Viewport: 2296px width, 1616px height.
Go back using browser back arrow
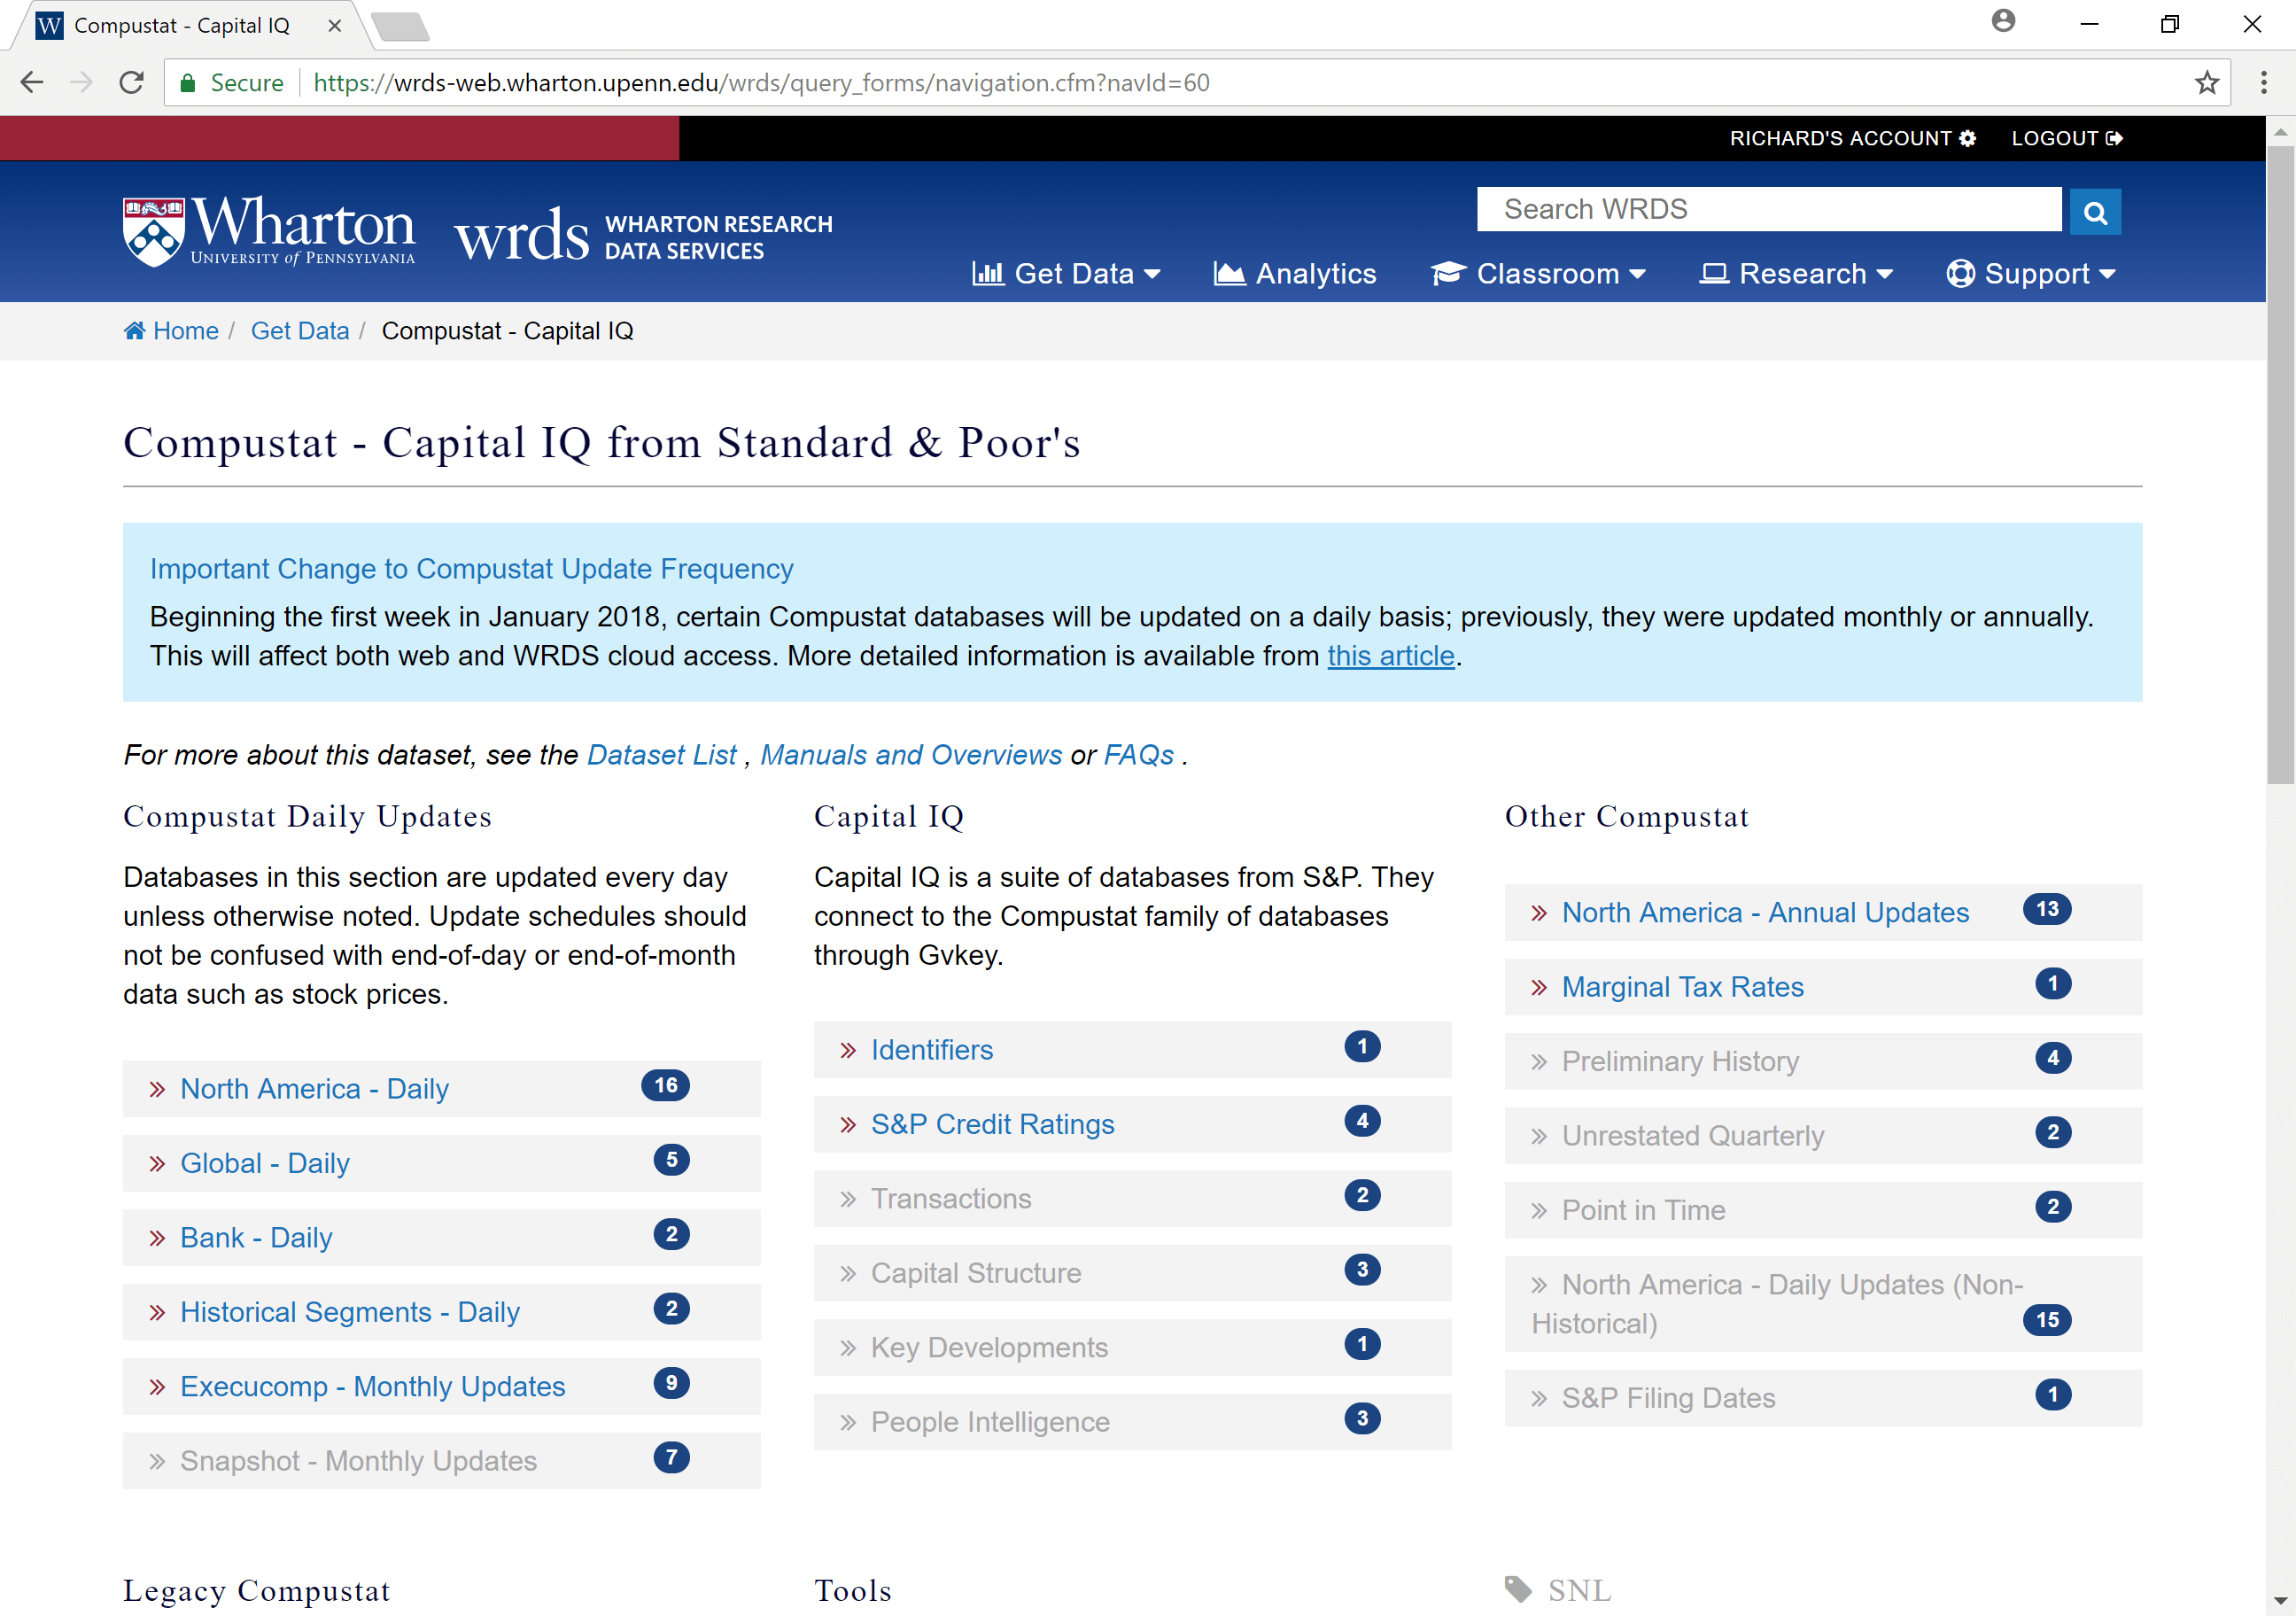pyautogui.click(x=32, y=83)
